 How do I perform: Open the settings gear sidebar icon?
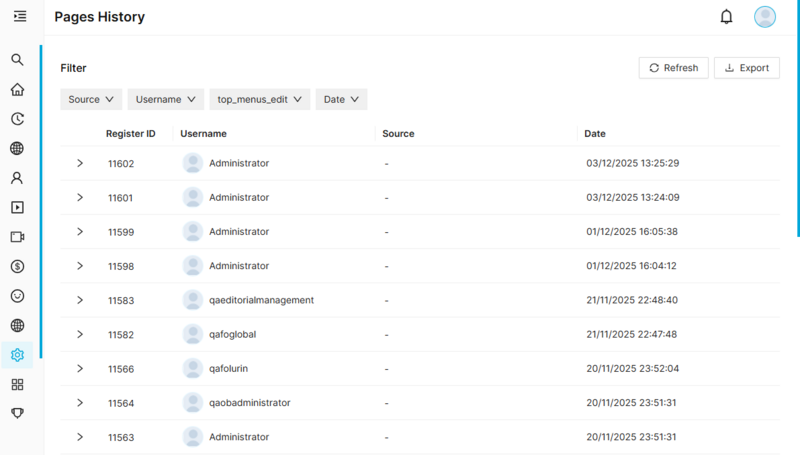17,355
